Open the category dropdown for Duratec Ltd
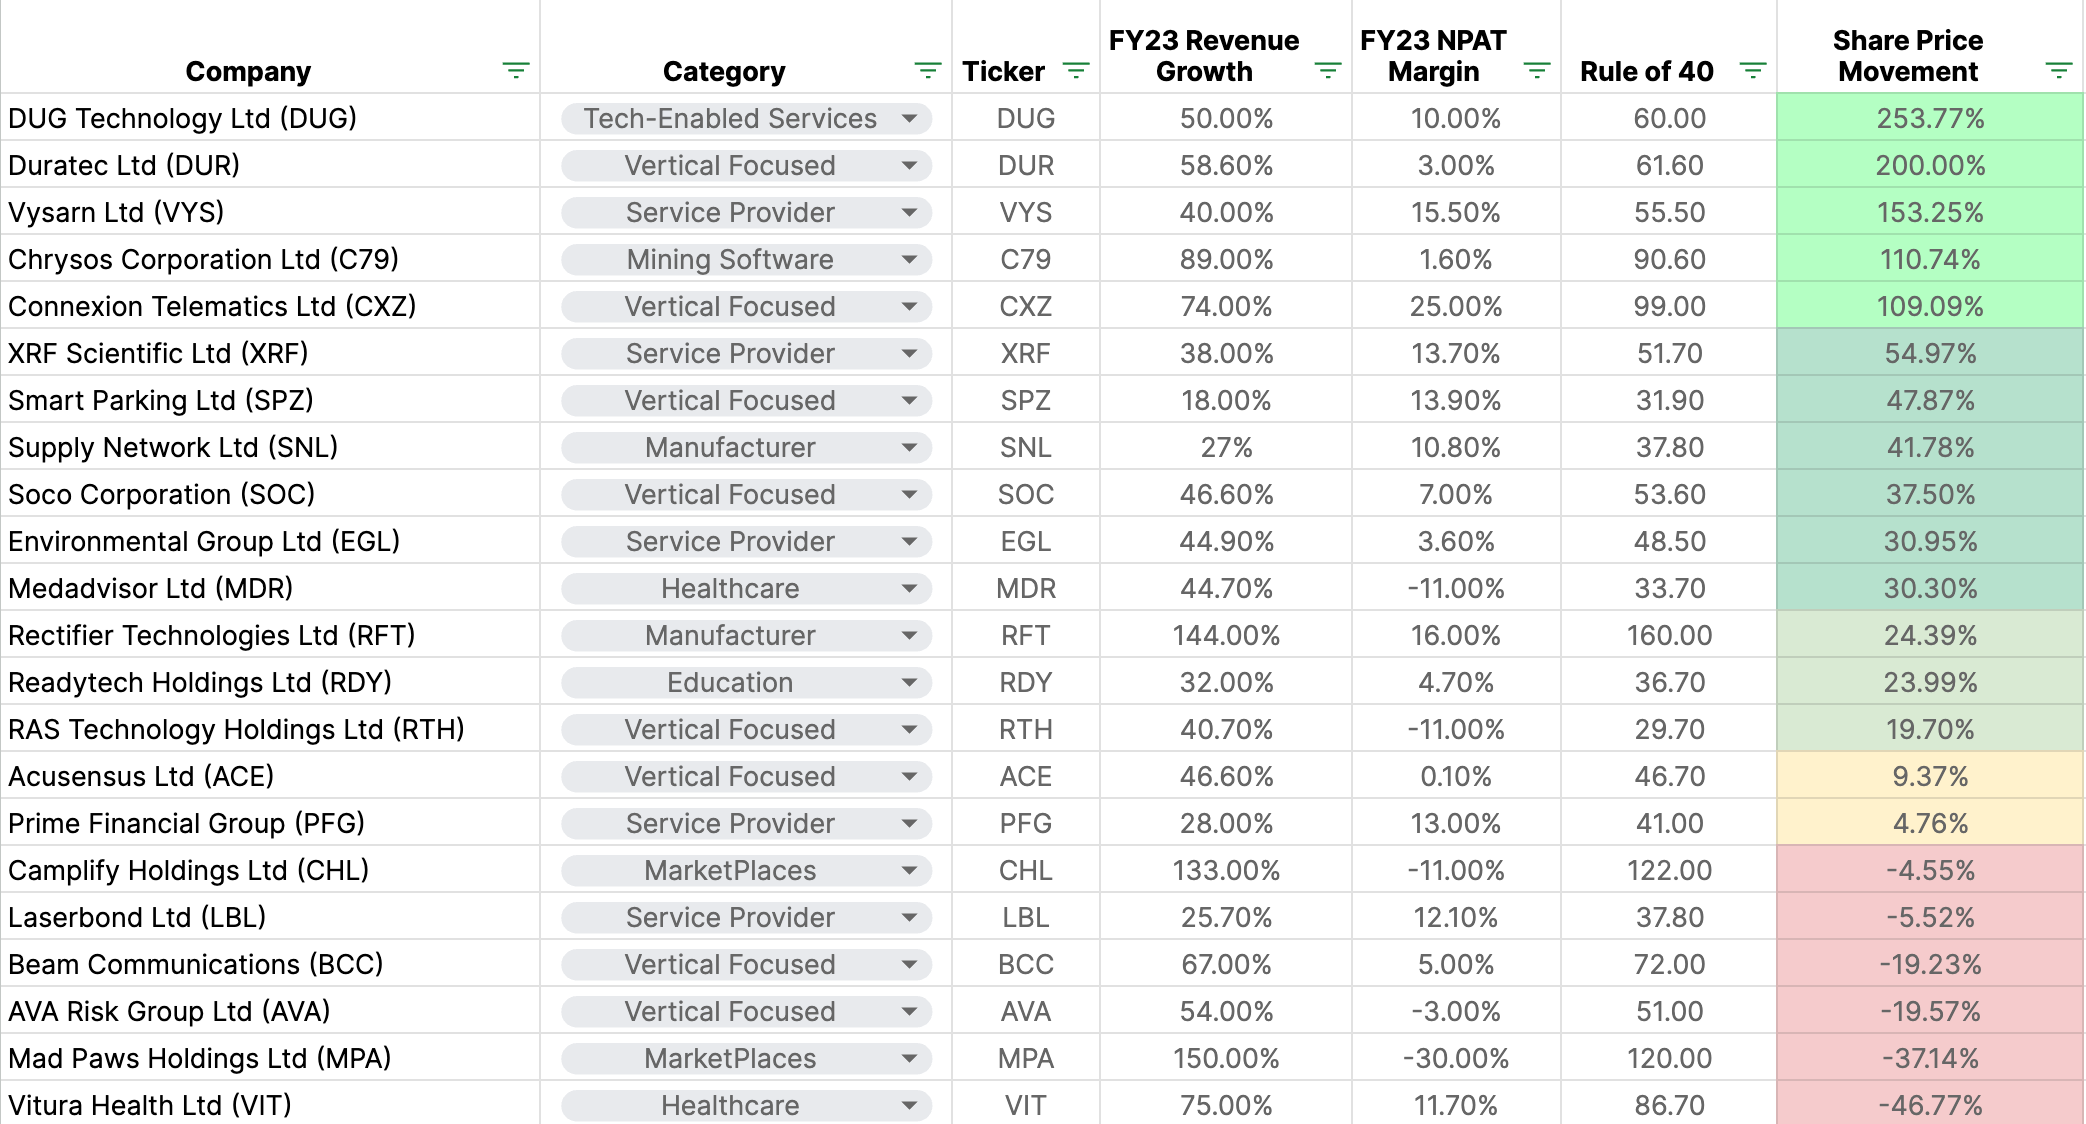The width and height of the screenshot is (2086, 1124). 911,165
